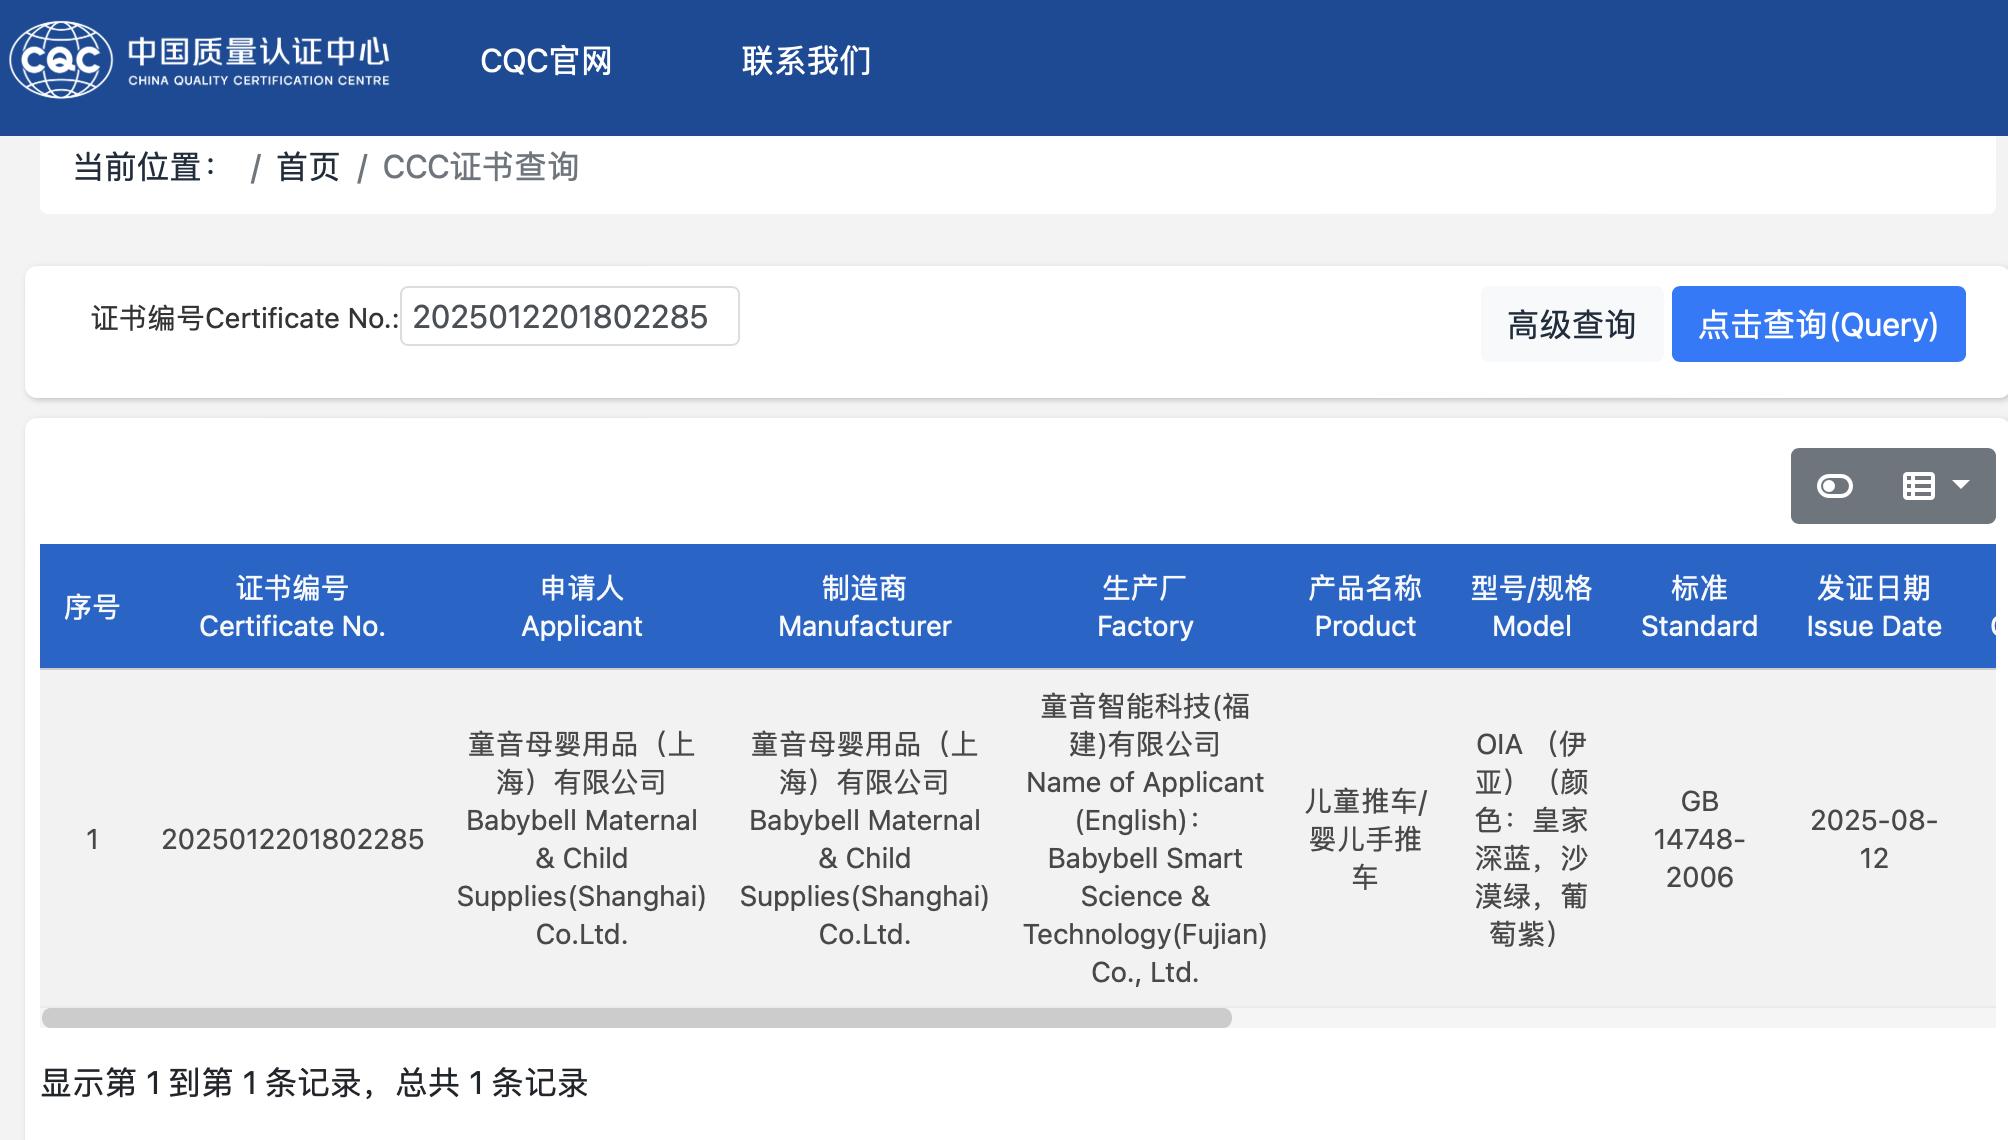Select certificate number 2025012201802285 cell

coord(292,839)
